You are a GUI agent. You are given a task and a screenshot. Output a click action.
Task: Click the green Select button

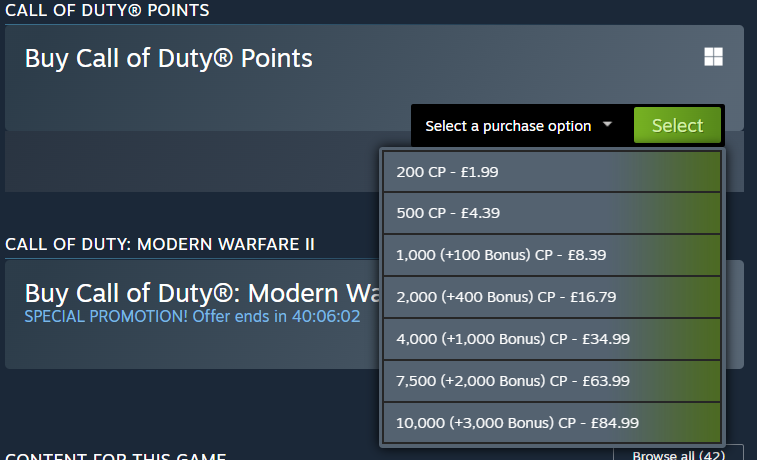[x=677, y=125]
